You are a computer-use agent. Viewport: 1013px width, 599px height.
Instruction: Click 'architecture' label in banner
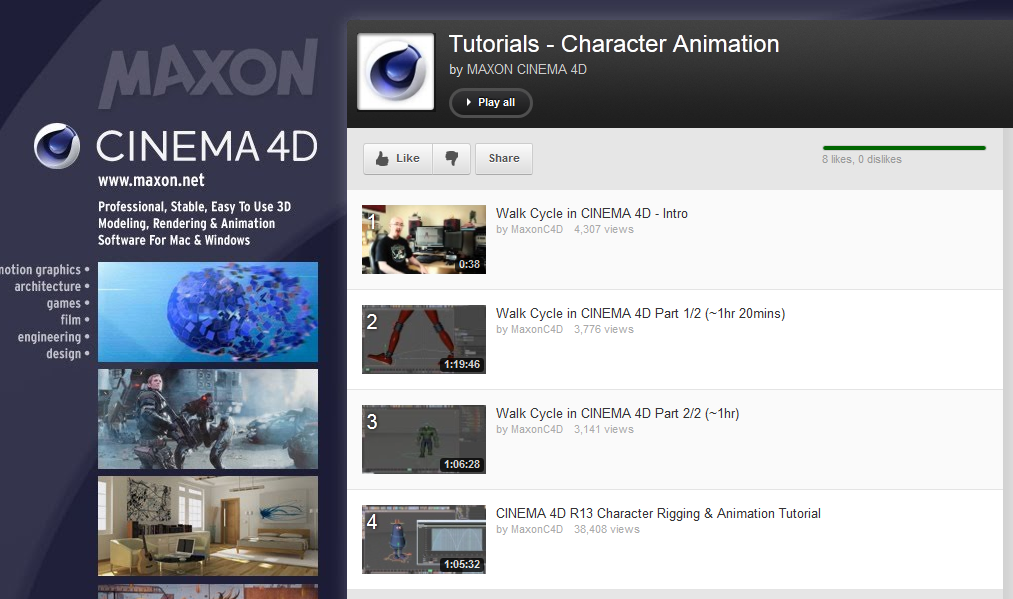(48, 286)
